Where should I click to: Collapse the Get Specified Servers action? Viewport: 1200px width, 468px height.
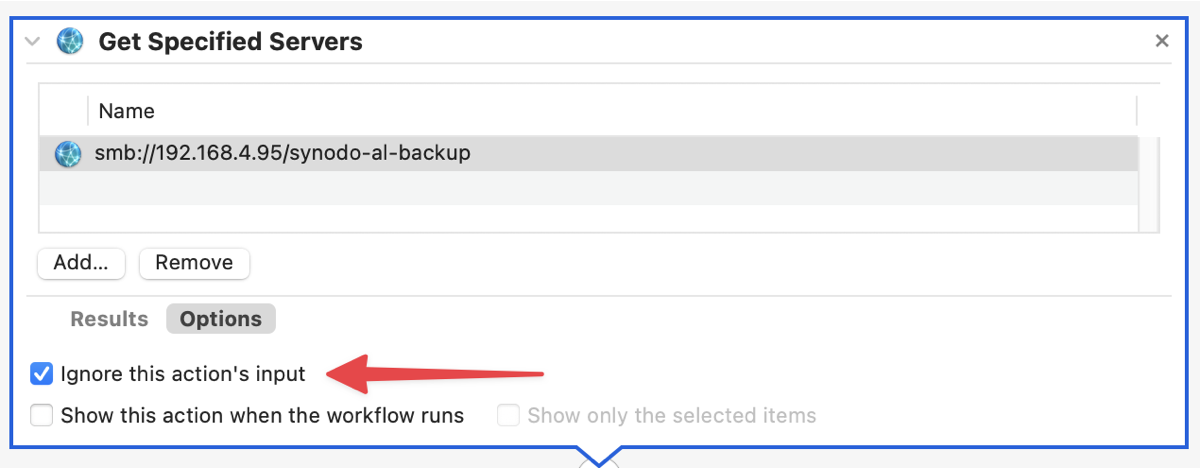[32, 42]
